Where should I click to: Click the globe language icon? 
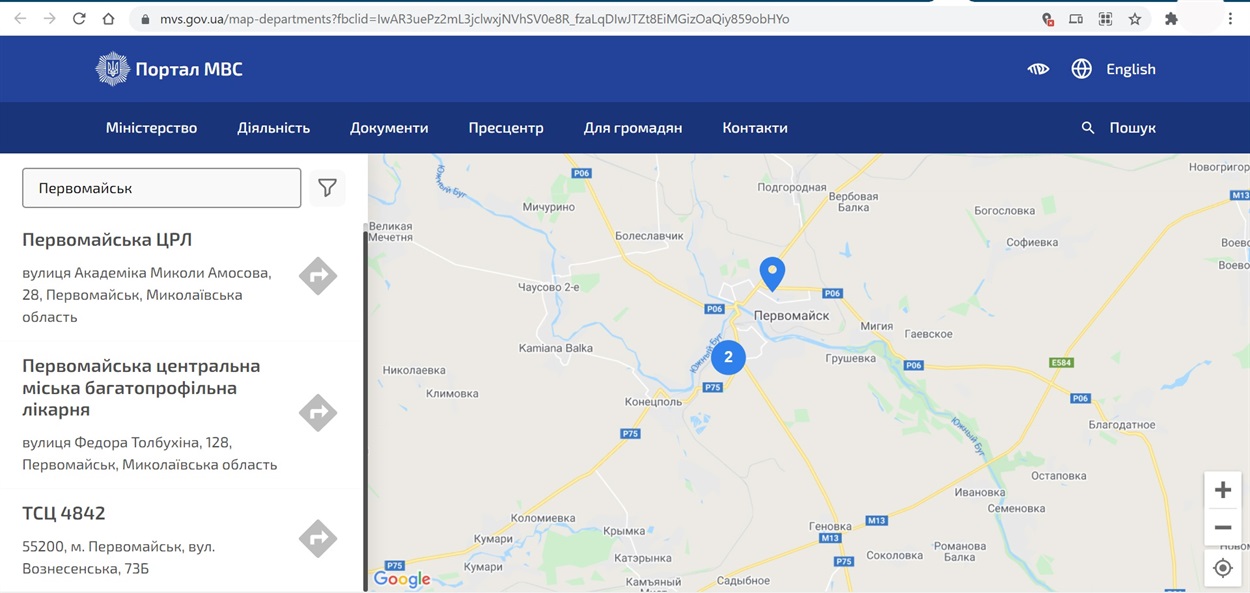pyautogui.click(x=1081, y=69)
